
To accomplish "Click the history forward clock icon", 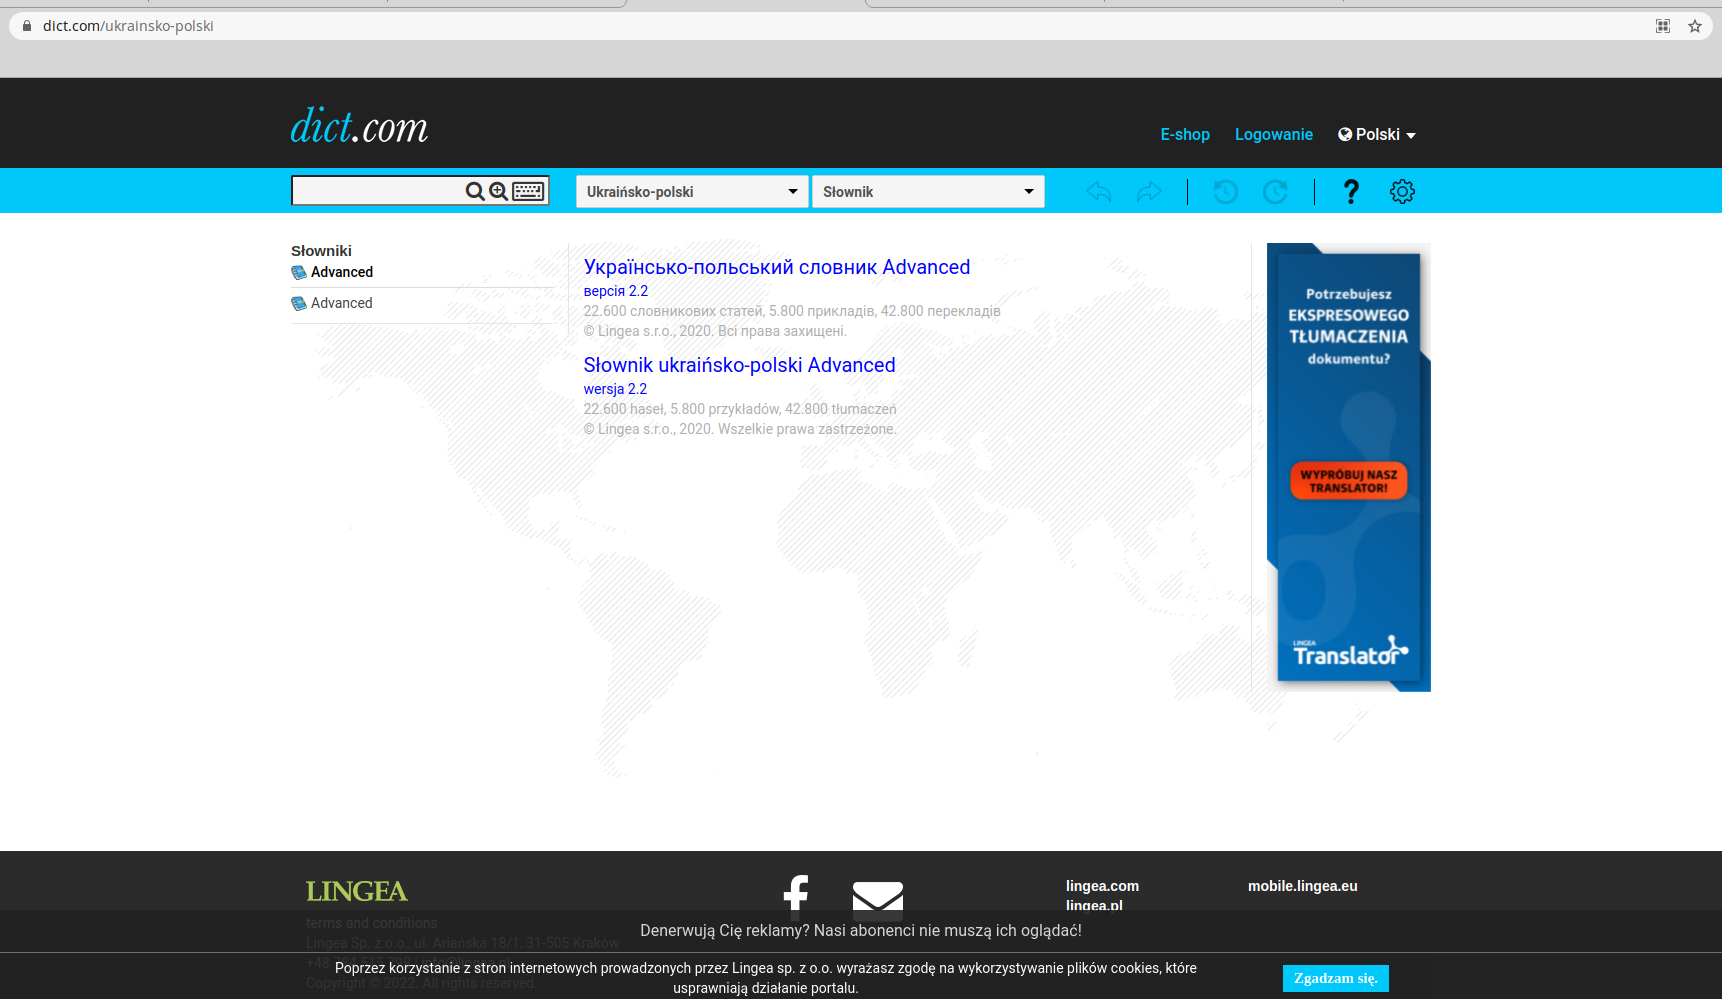I will pyautogui.click(x=1275, y=191).
